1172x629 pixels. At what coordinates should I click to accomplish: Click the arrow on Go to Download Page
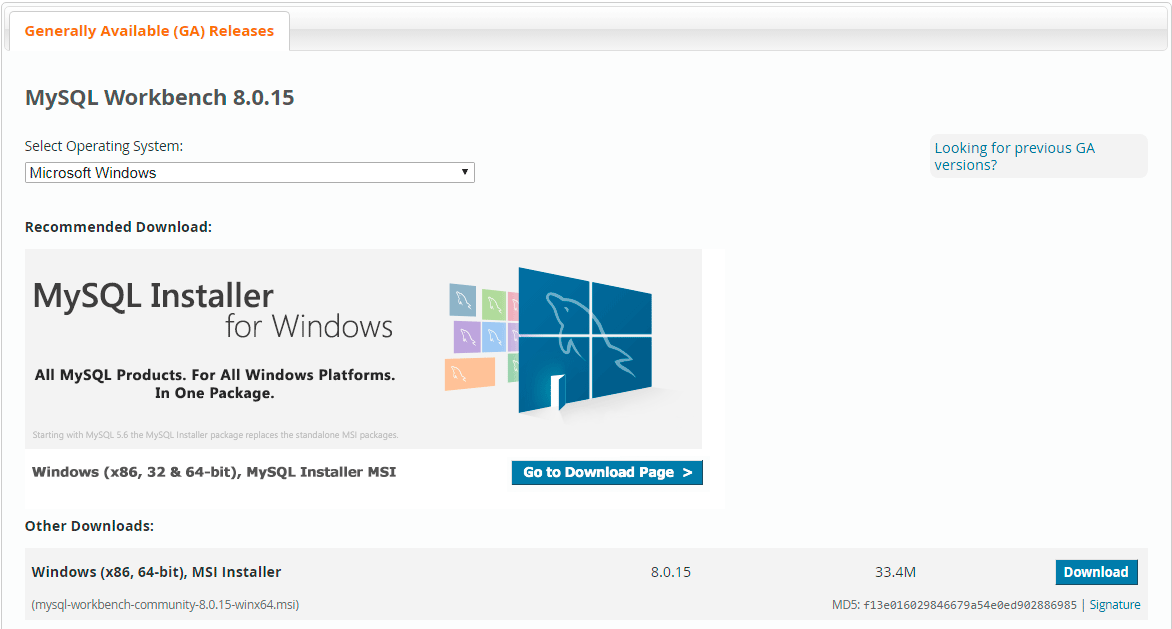coord(687,473)
